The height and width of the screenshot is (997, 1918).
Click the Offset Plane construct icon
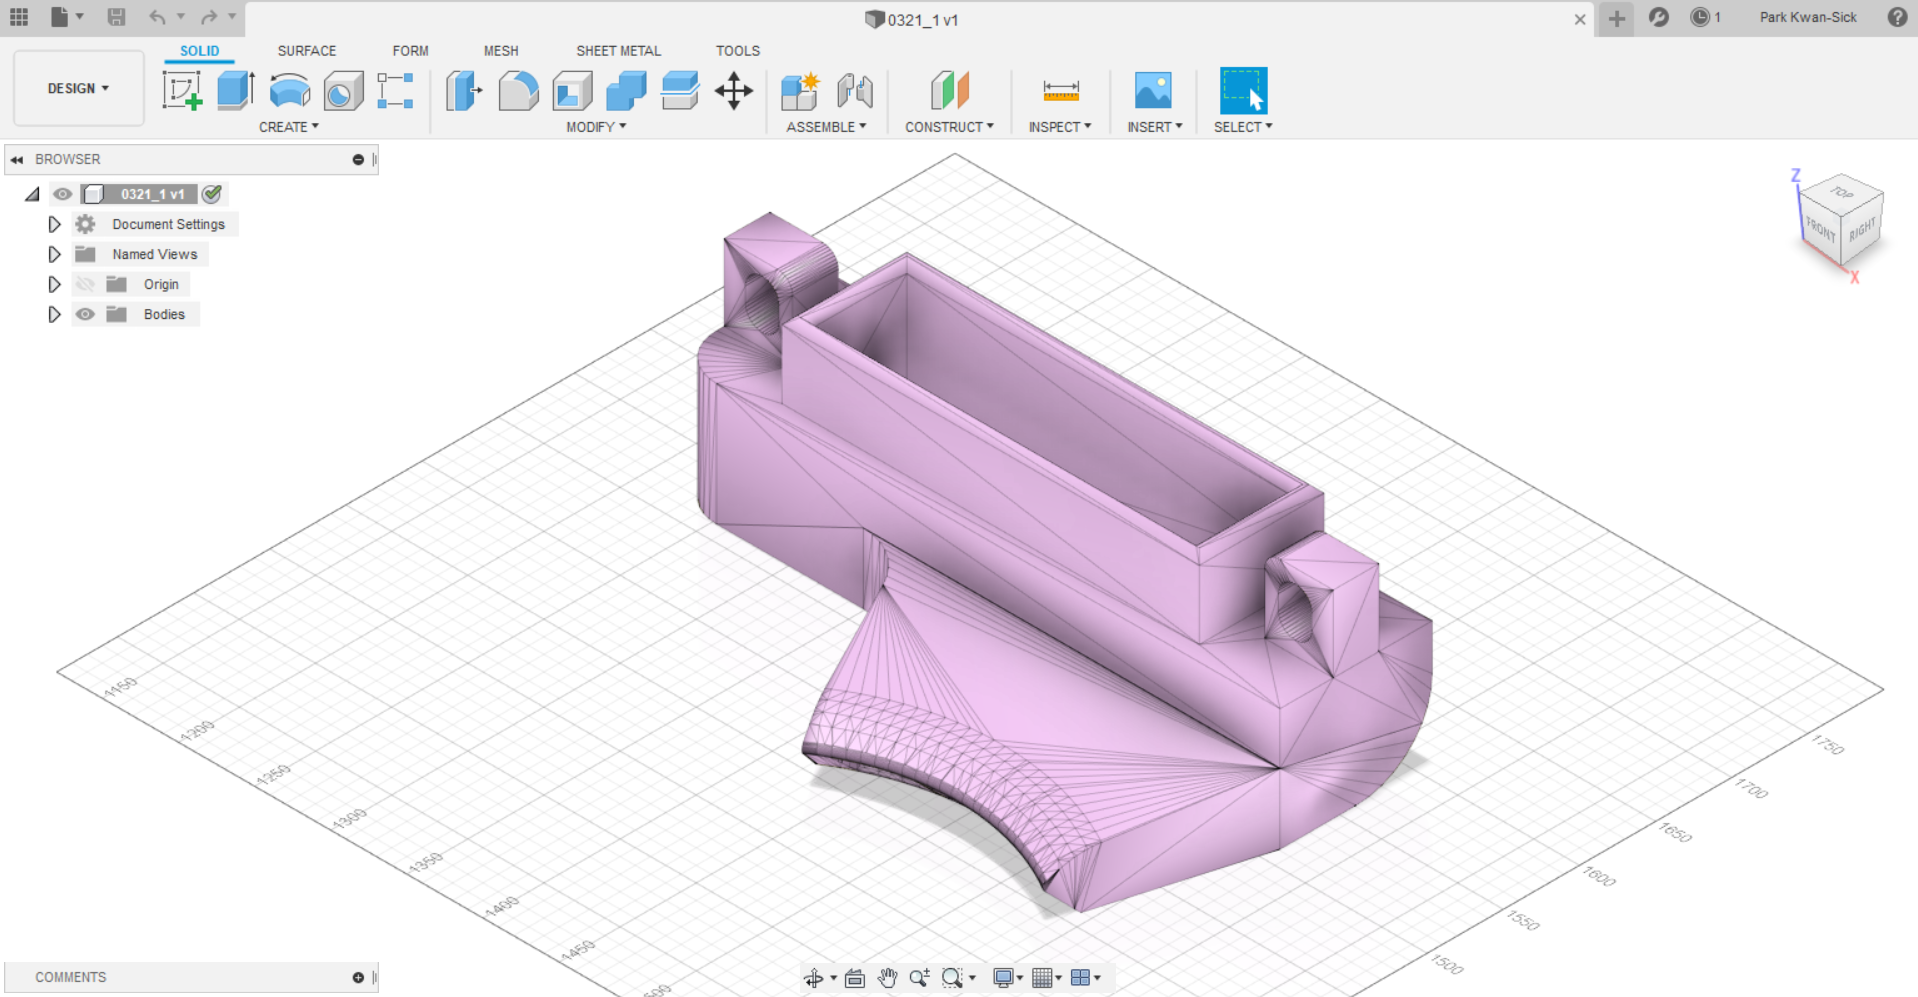coord(949,91)
